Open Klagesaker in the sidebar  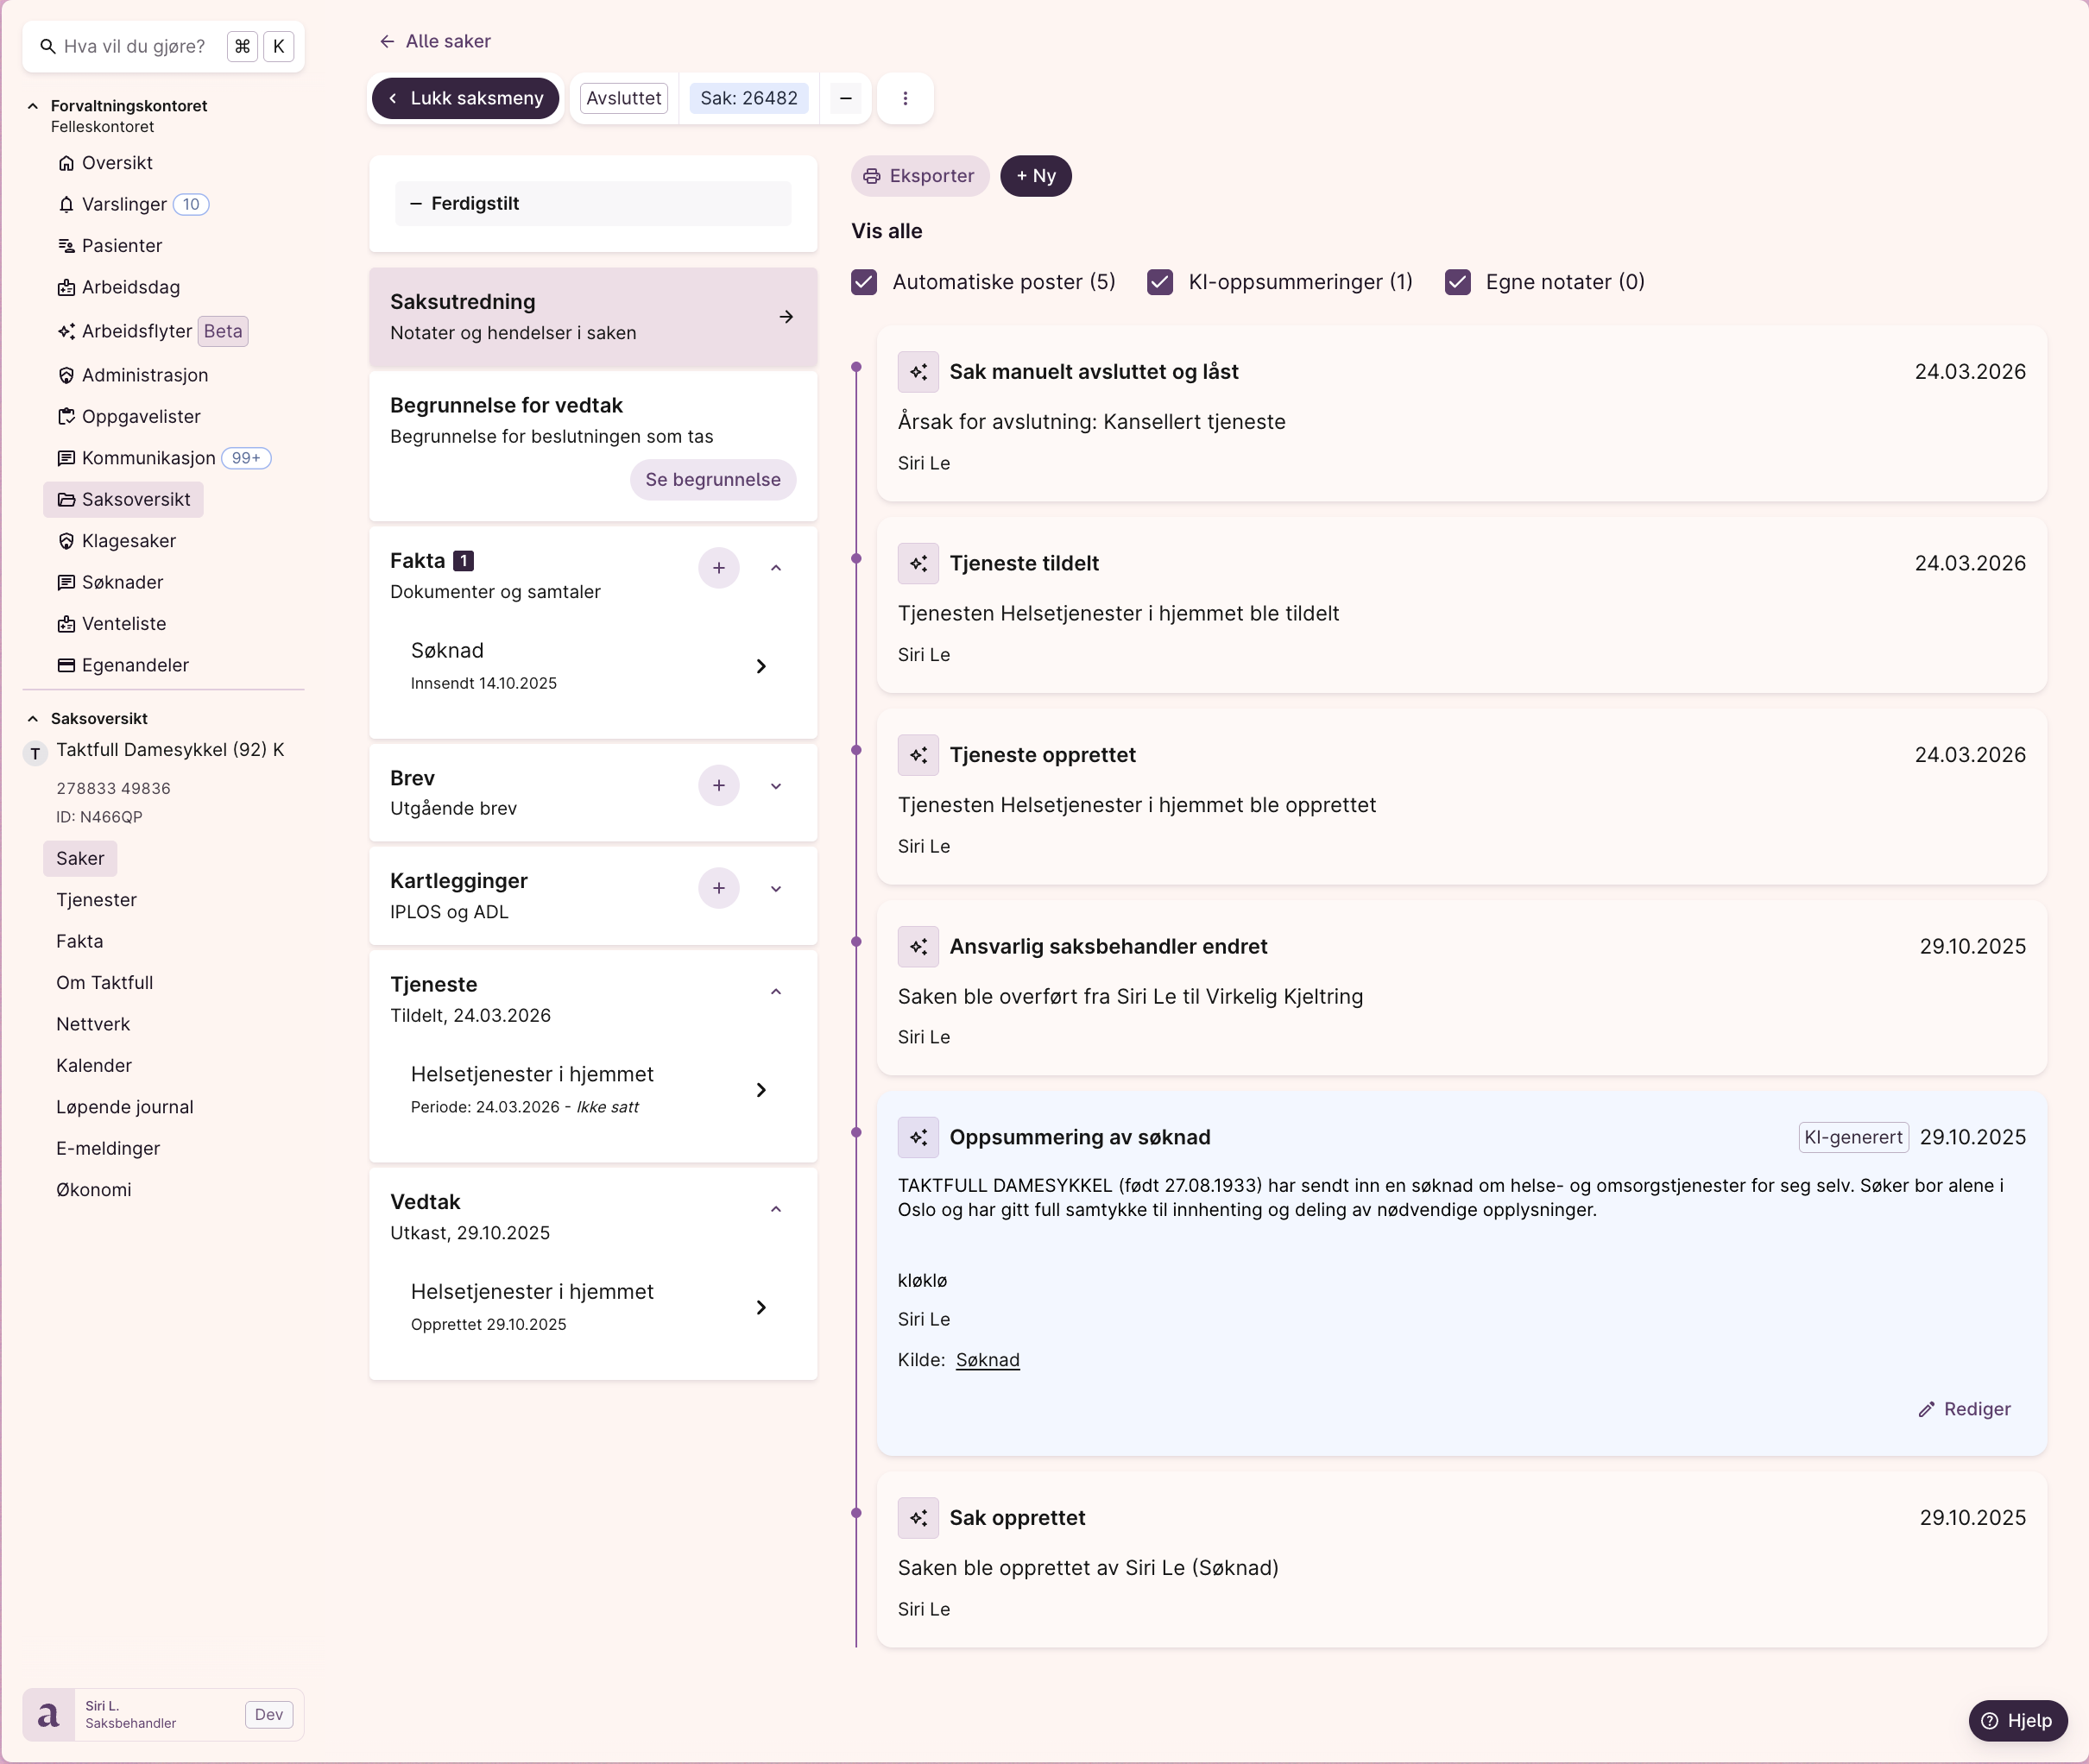[128, 541]
